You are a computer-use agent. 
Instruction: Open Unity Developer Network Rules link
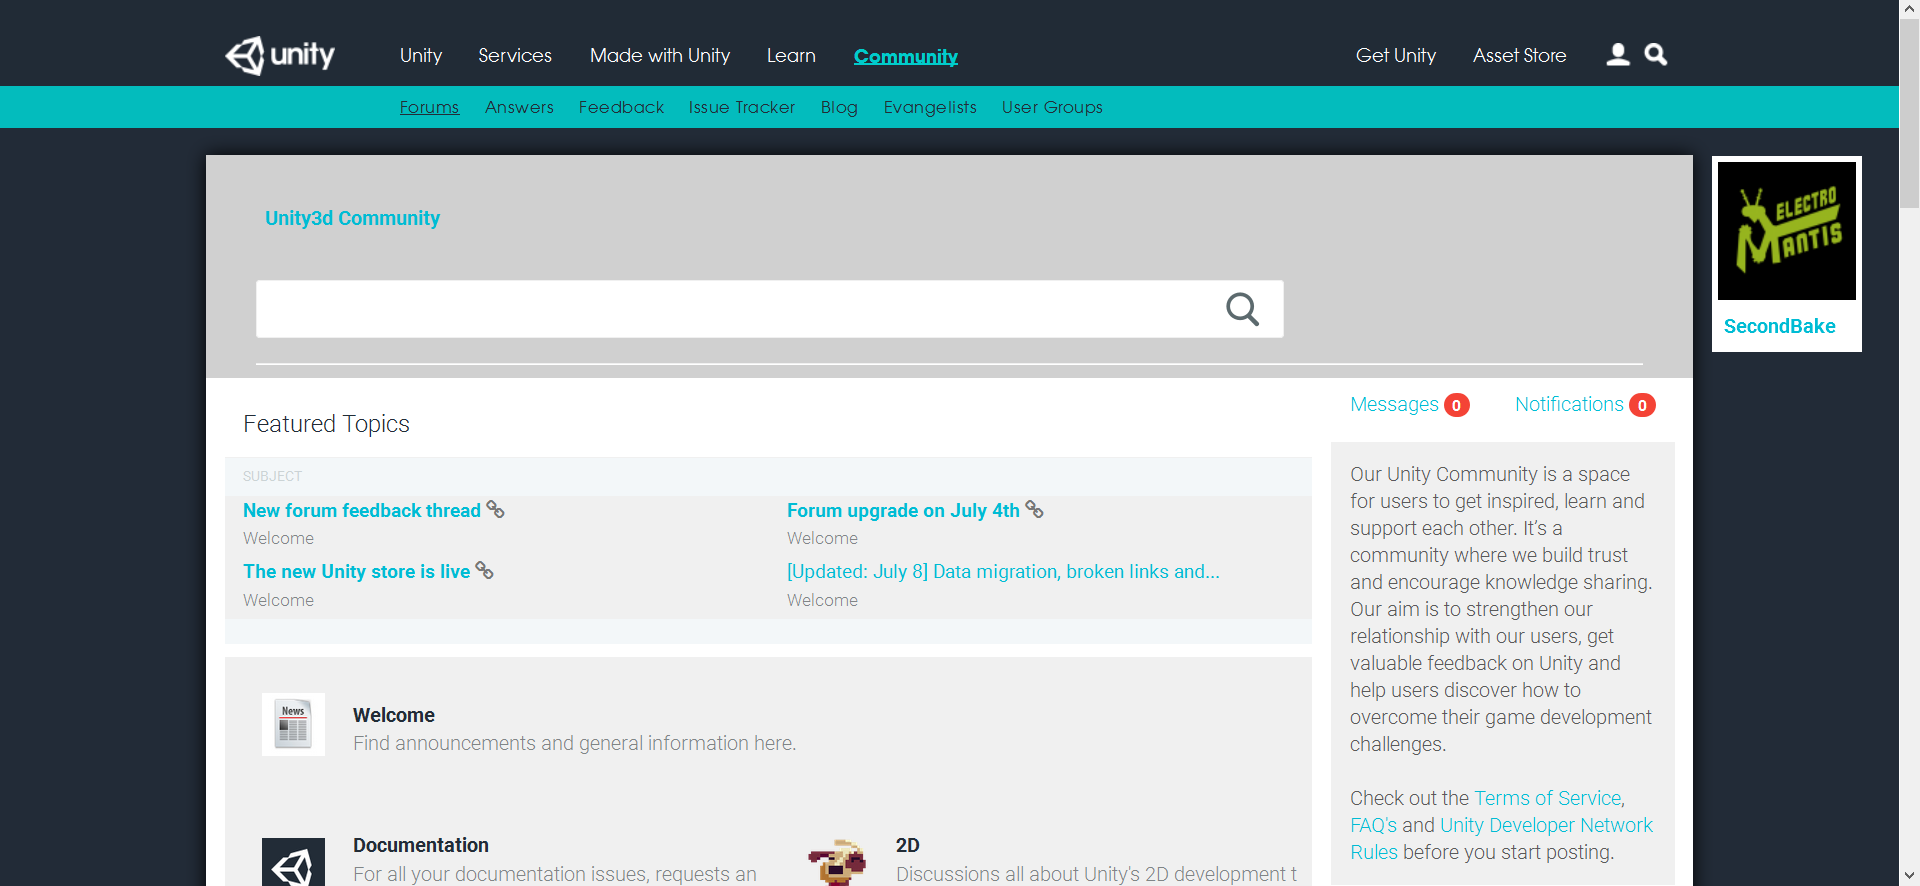point(1502,838)
